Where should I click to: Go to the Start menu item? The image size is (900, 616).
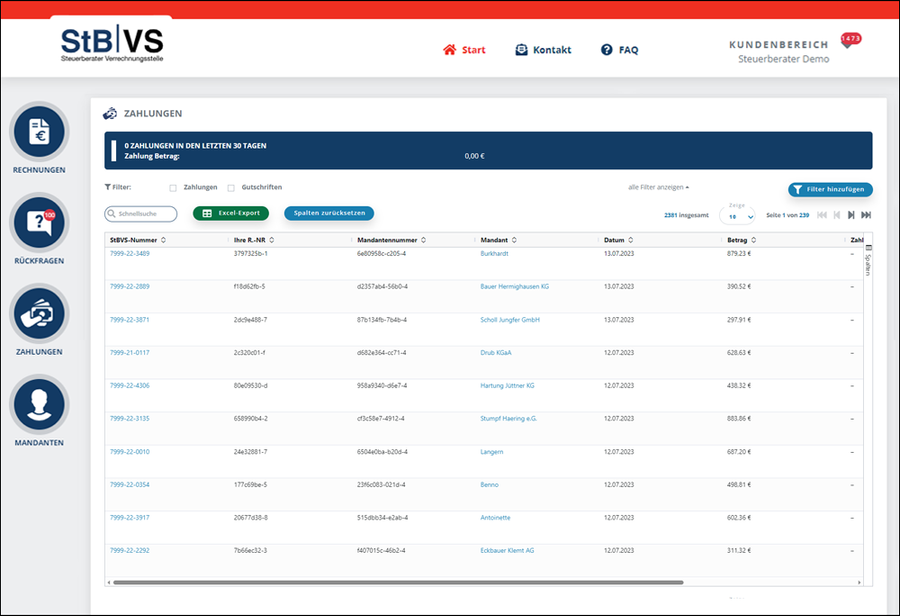(x=464, y=50)
